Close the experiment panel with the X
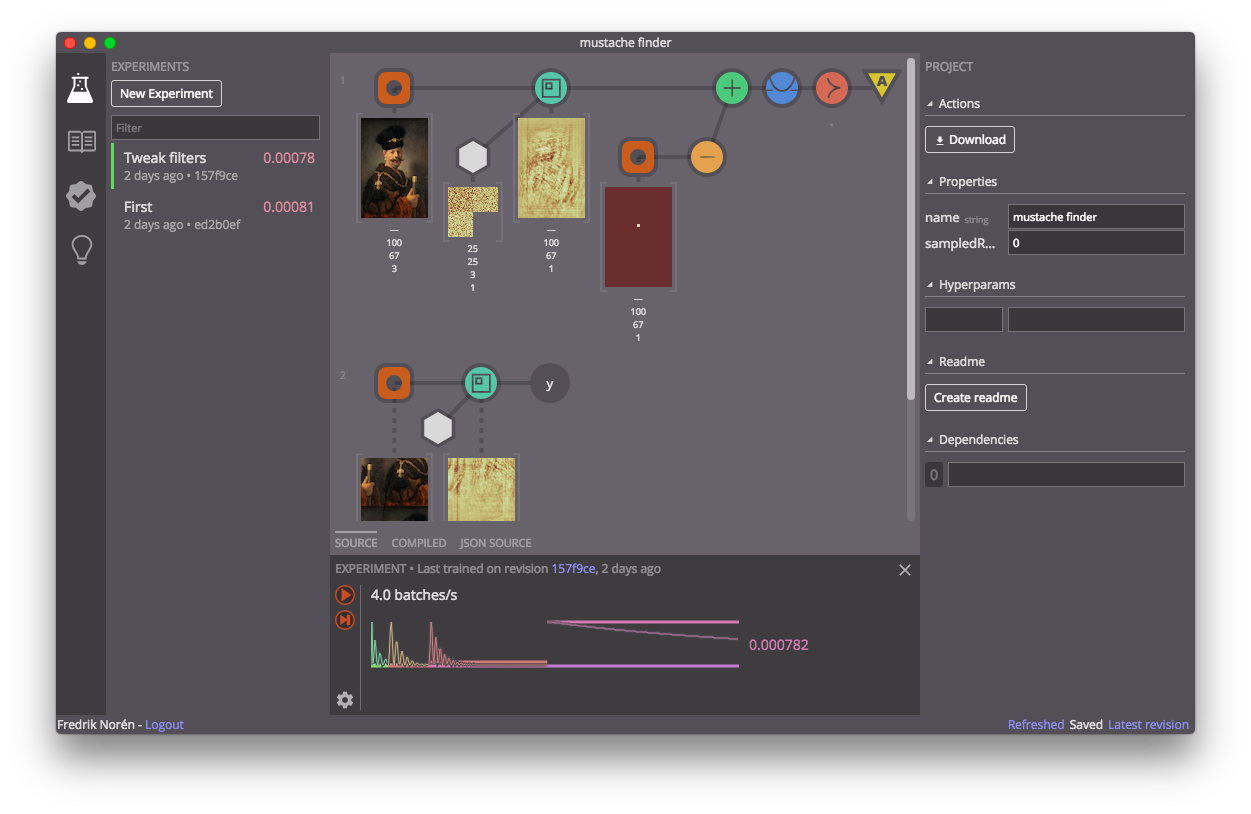Image resolution: width=1251 pixels, height=814 pixels. coord(905,570)
